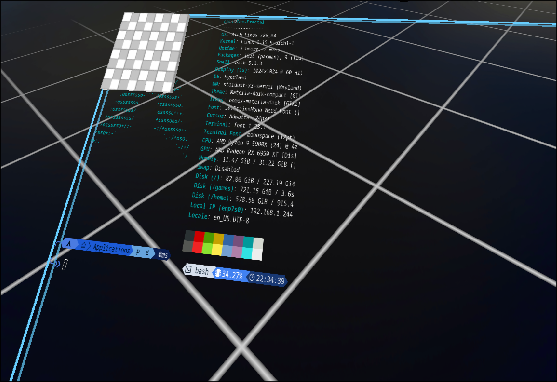Click the Disk (/home) usage line

tap(243, 199)
